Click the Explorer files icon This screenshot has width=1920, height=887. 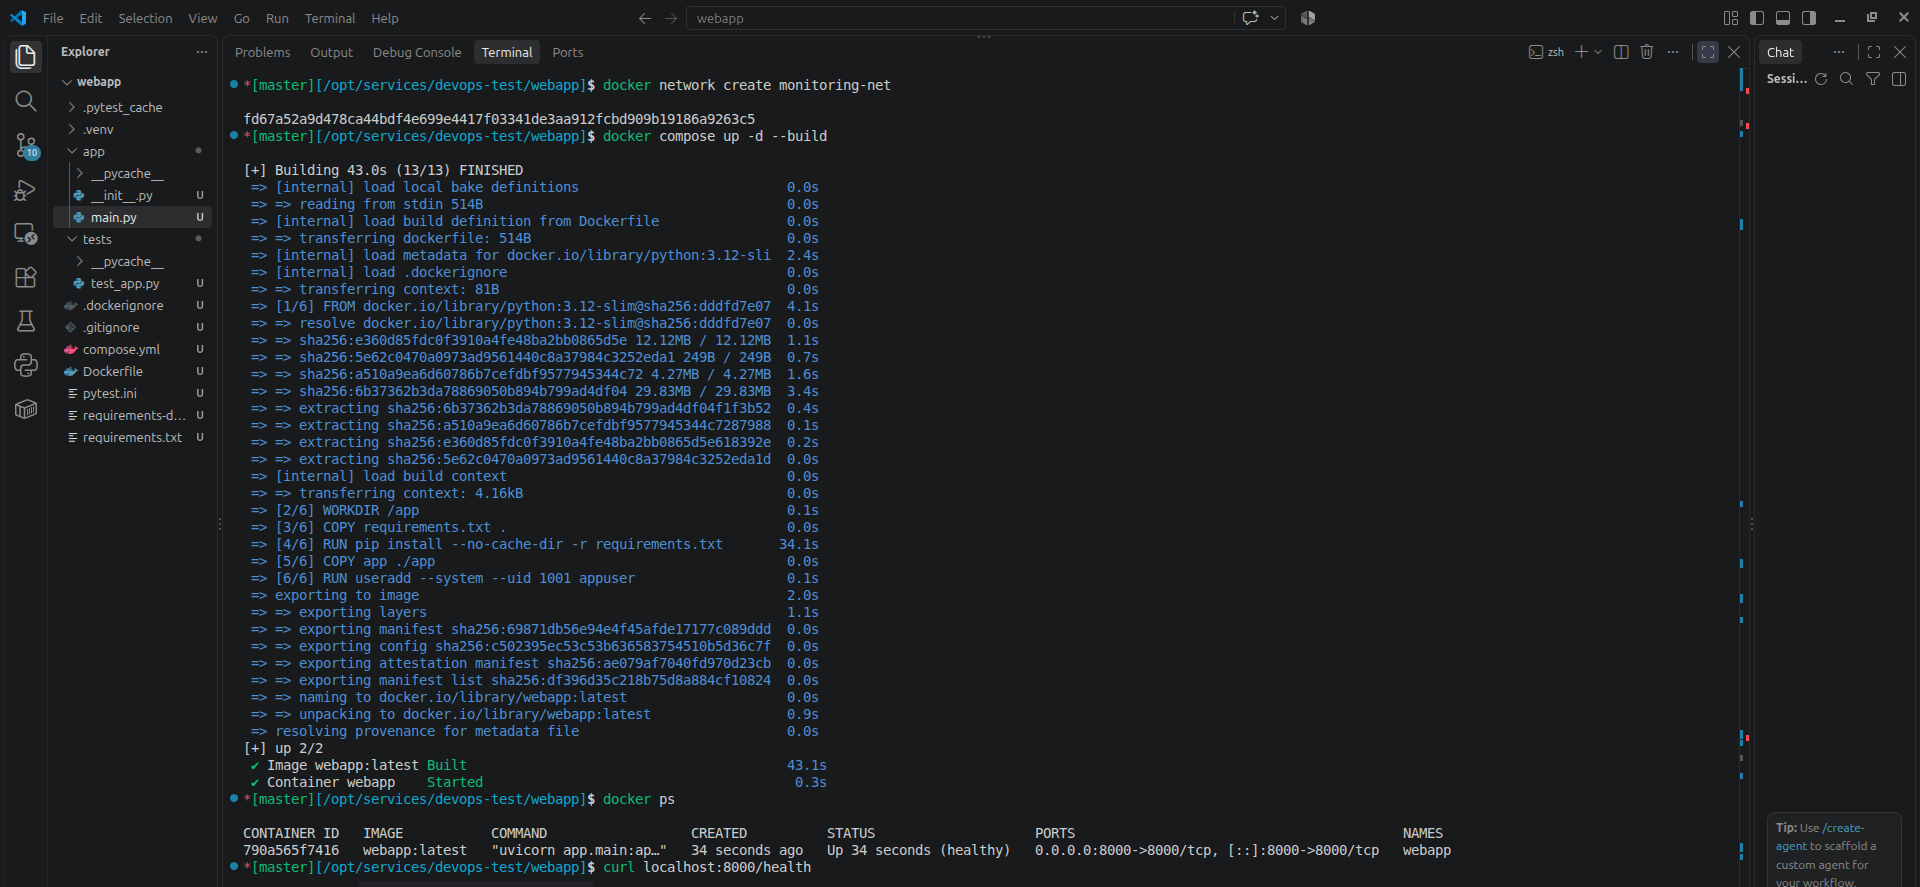pyautogui.click(x=26, y=57)
